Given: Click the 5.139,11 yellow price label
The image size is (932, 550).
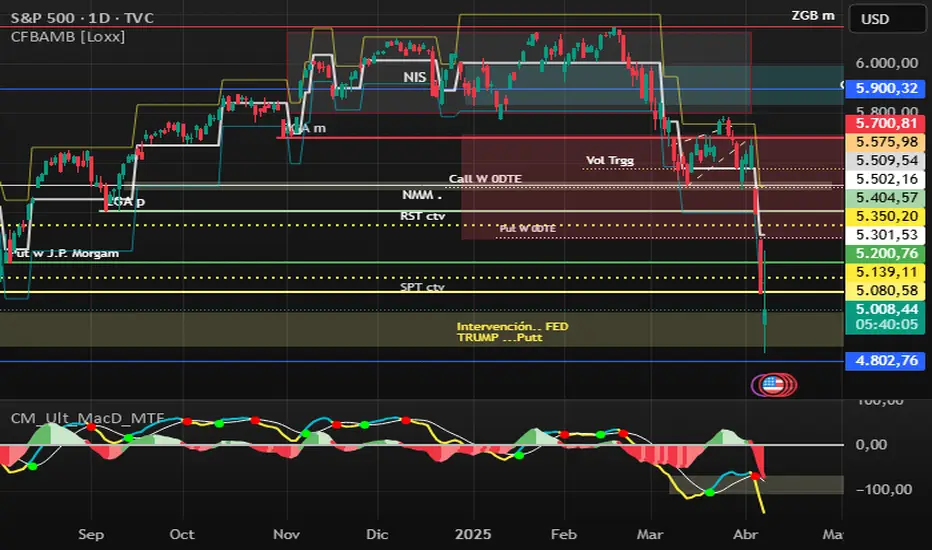Looking at the screenshot, I should coord(886,272).
